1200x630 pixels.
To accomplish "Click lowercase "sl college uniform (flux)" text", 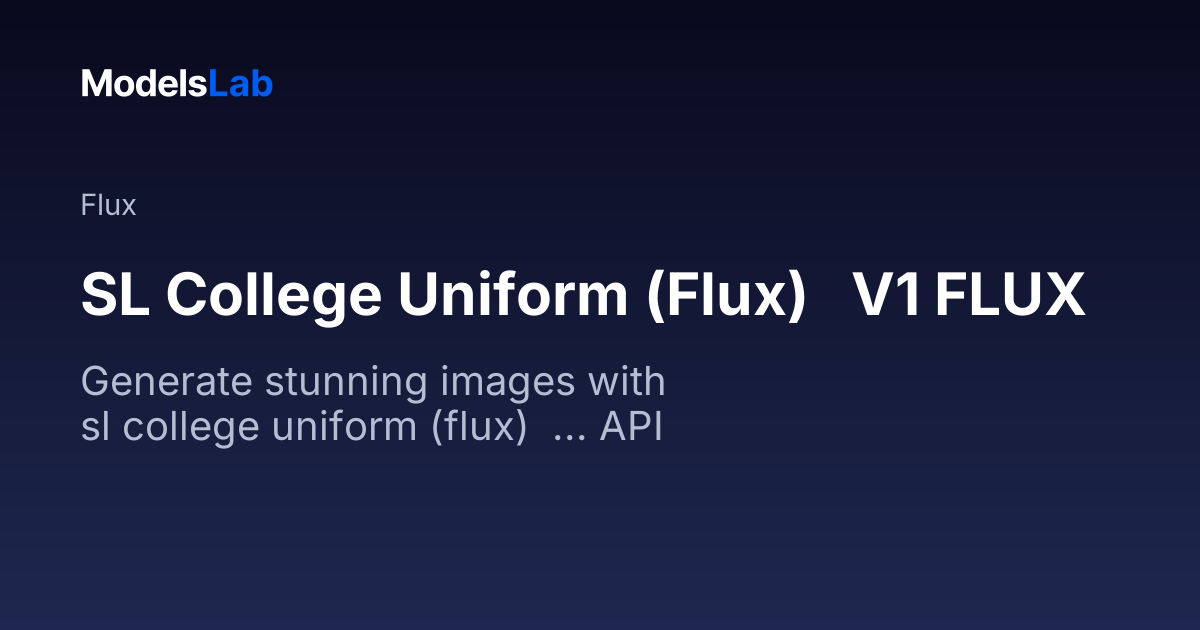I will click(304, 428).
